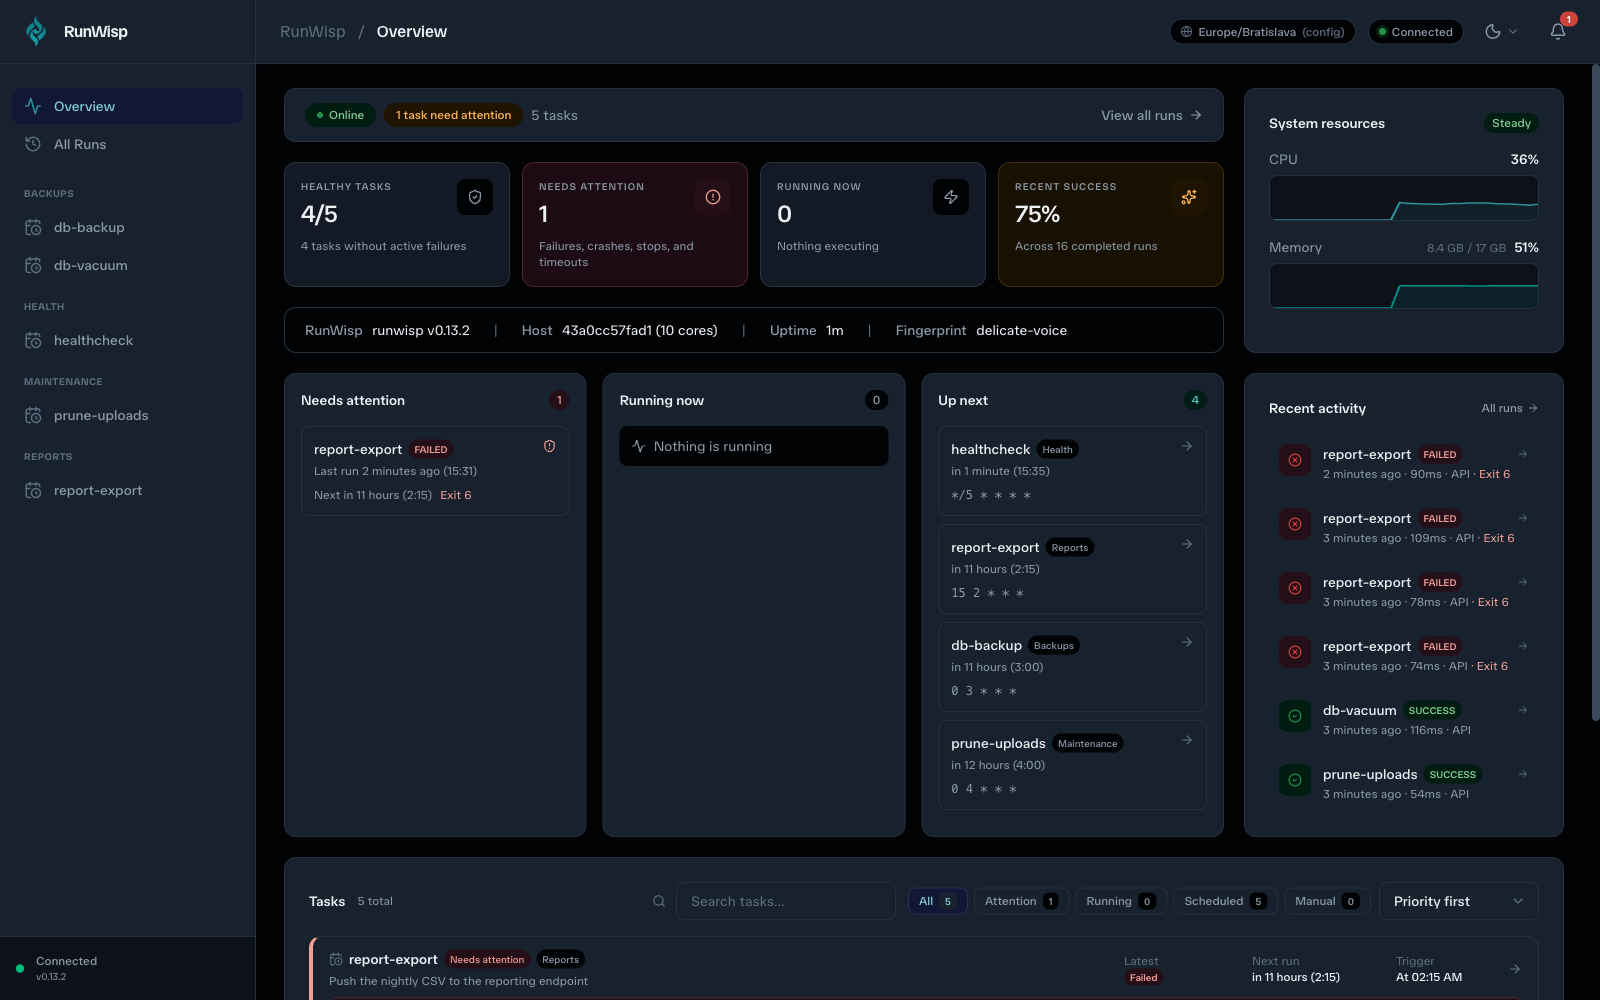The height and width of the screenshot is (1000, 1600).
Task: Click the alert icon on the failed report-export card
Action: 549,446
